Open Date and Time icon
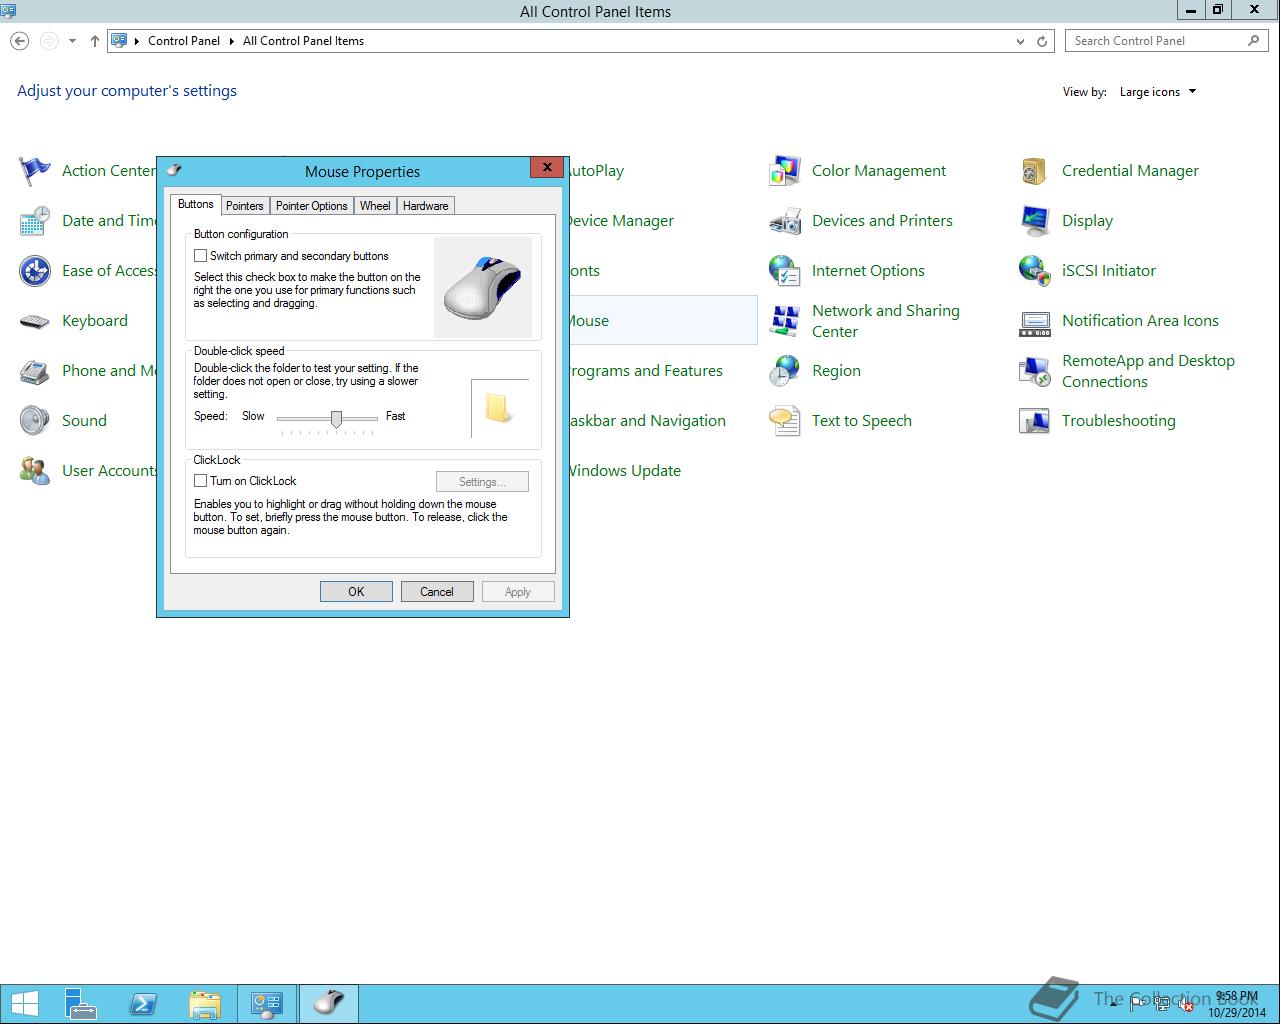1280x1024 pixels. click(35, 221)
